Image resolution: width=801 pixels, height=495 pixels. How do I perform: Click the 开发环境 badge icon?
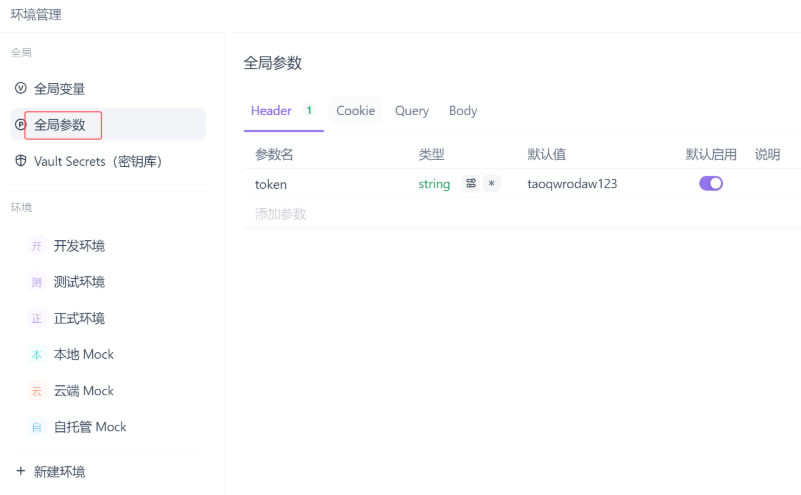37,246
